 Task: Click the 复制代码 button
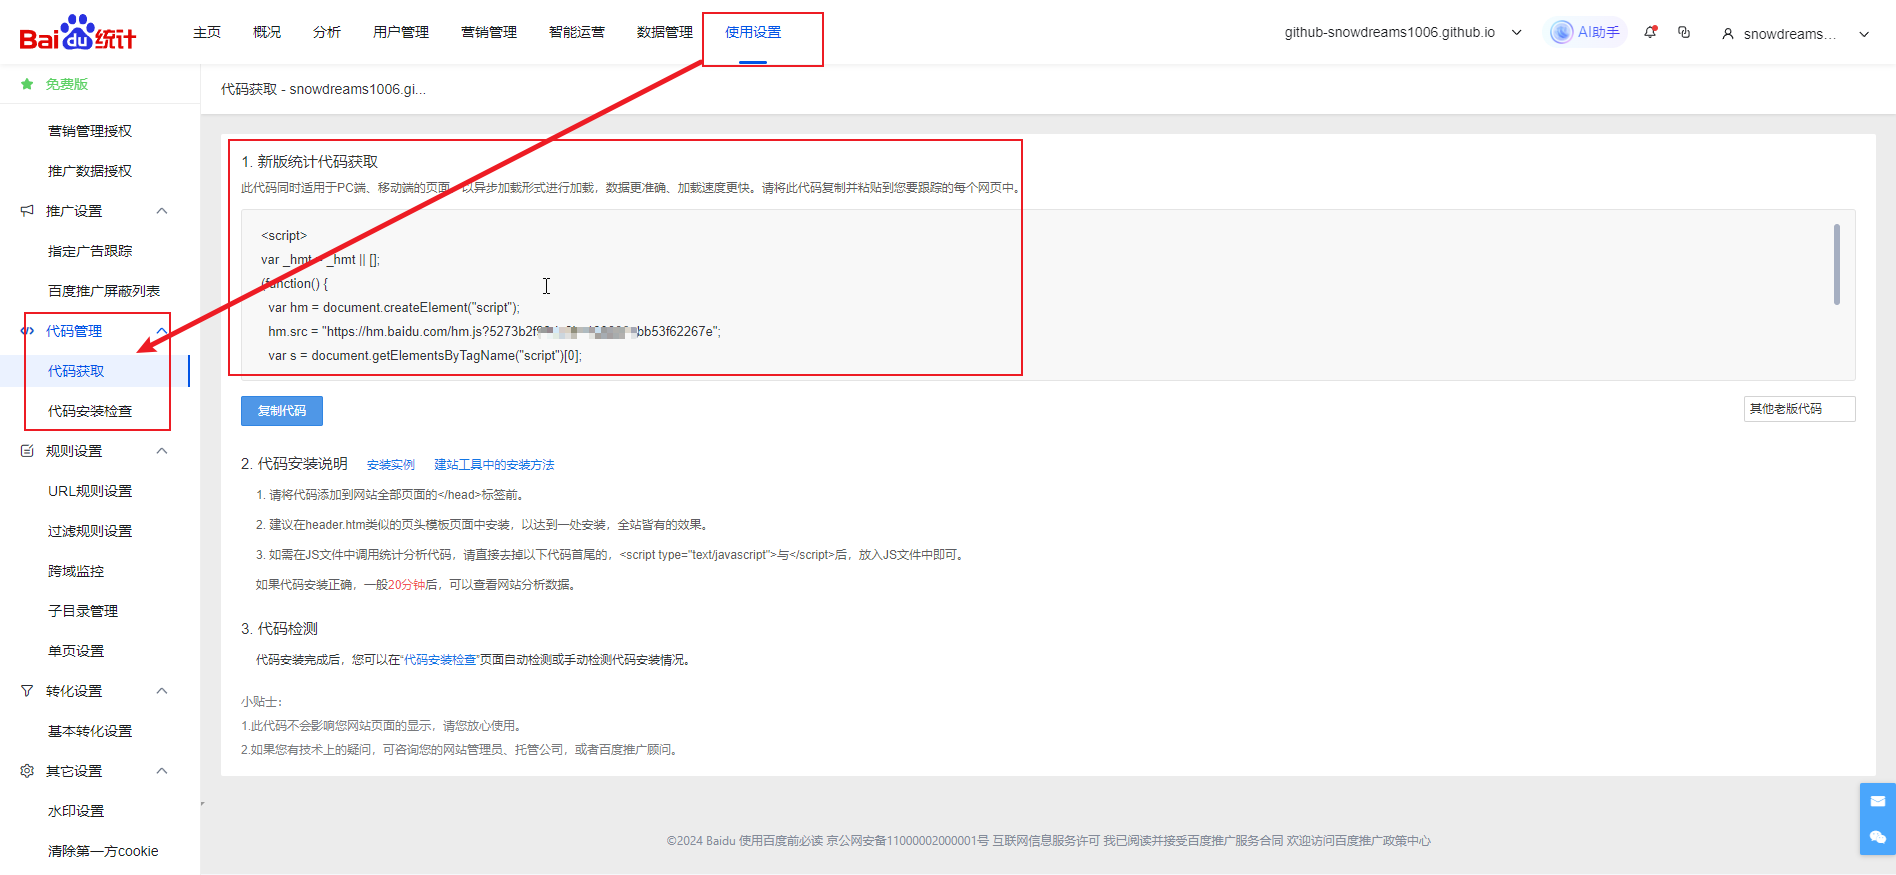click(x=281, y=411)
